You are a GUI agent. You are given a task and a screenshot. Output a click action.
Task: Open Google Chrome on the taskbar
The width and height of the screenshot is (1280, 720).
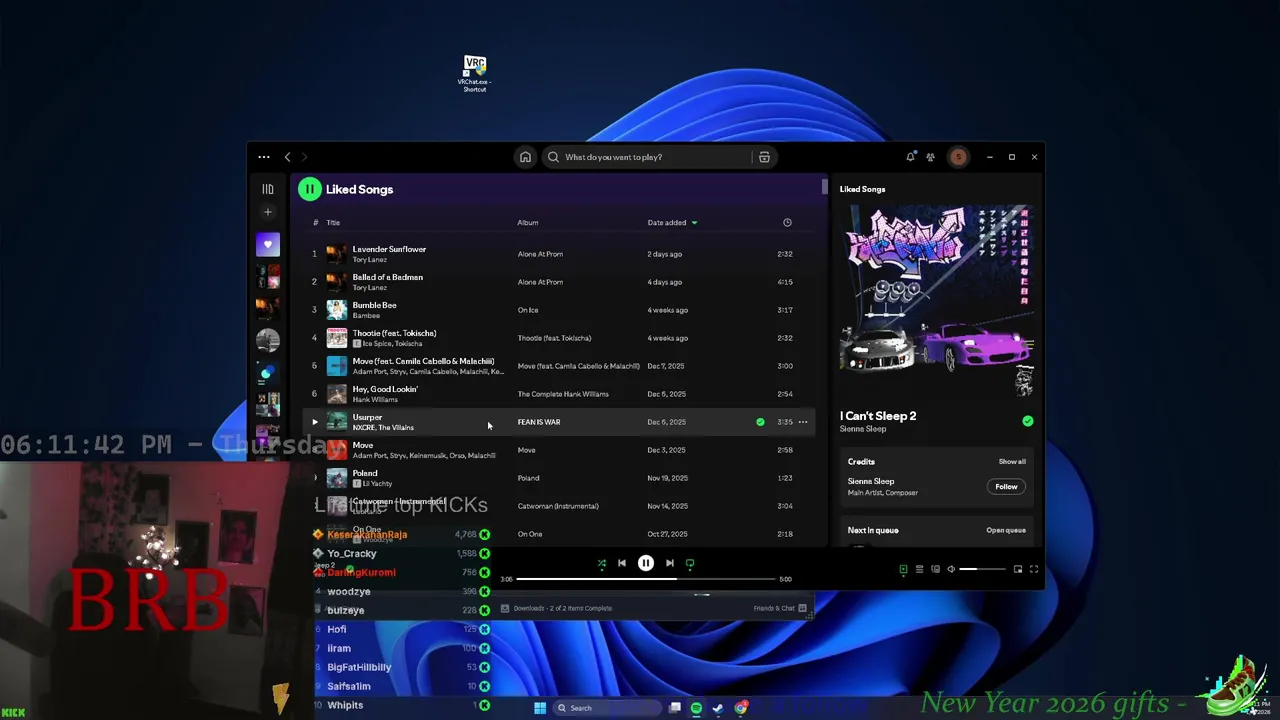coord(741,708)
